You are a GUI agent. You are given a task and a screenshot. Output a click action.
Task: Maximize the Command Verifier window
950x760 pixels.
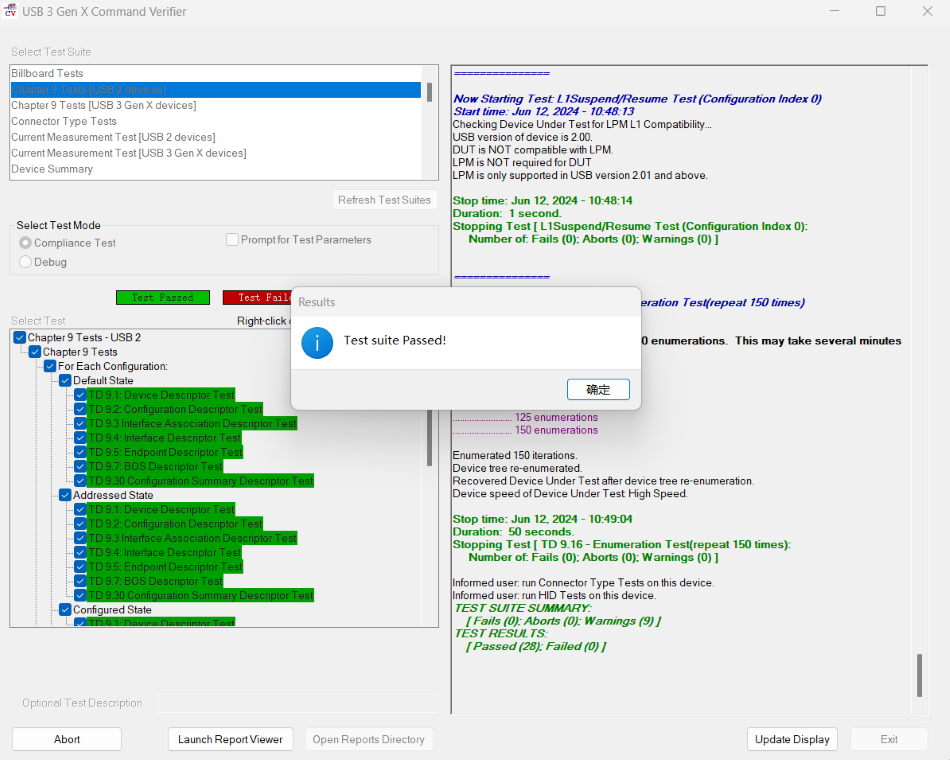click(x=881, y=11)
